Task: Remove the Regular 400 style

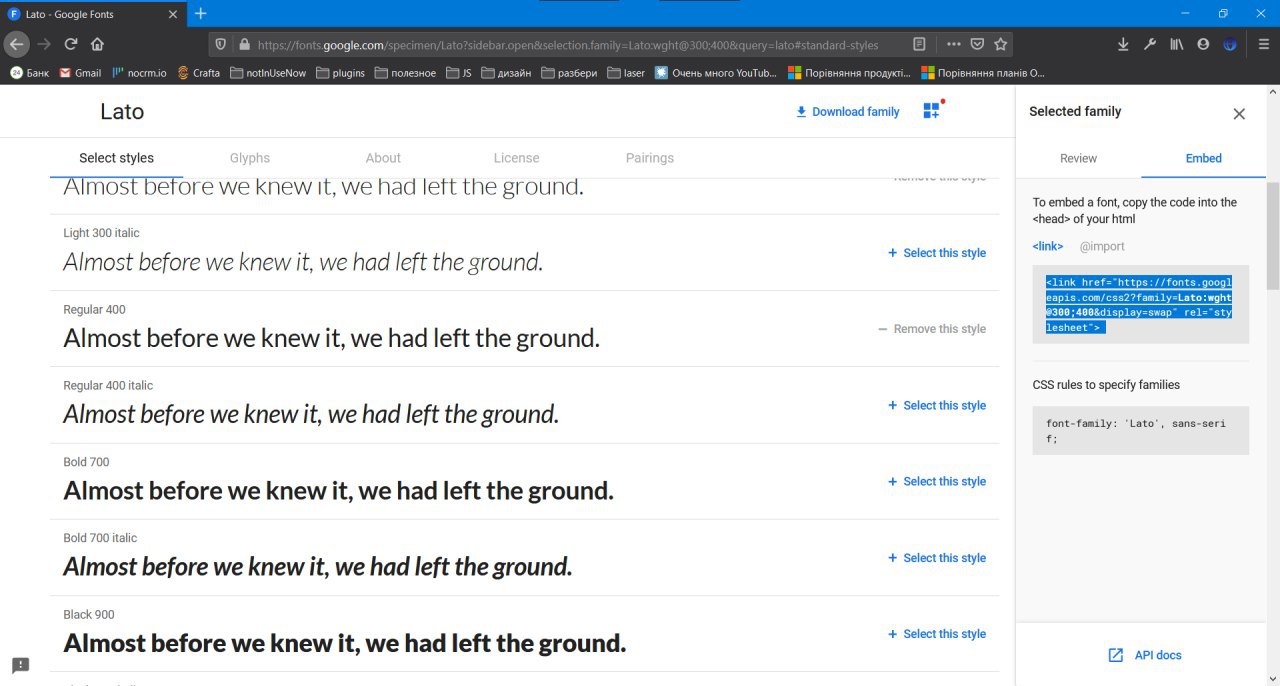Action: (932, 329)
